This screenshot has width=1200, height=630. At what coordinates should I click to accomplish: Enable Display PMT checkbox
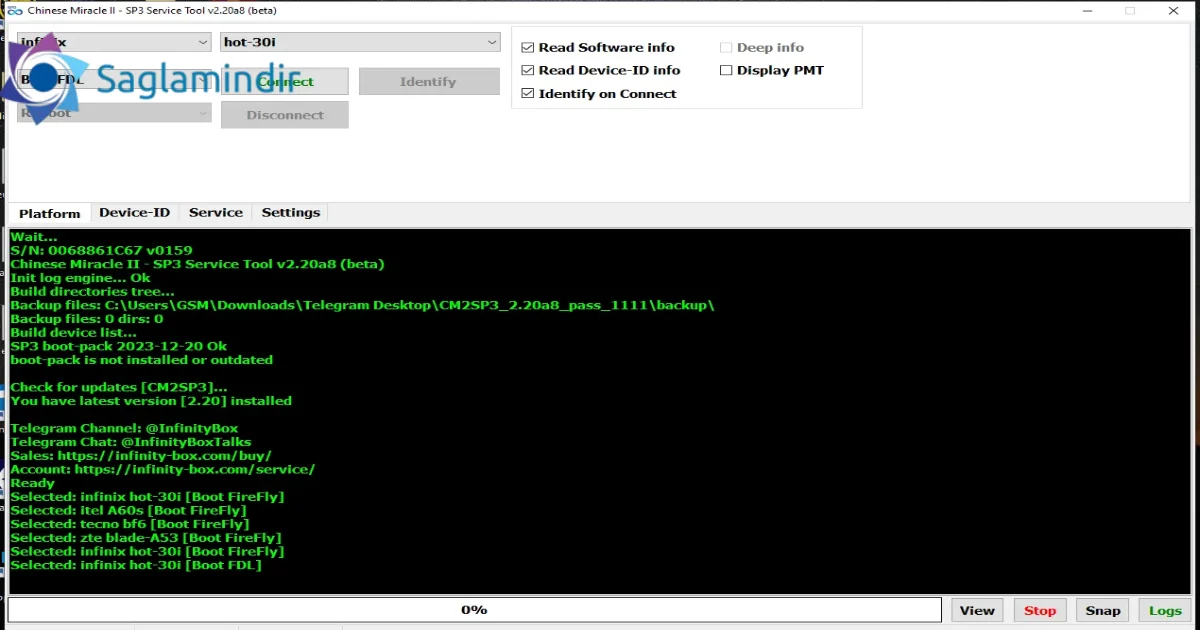(x=726, y=70)
